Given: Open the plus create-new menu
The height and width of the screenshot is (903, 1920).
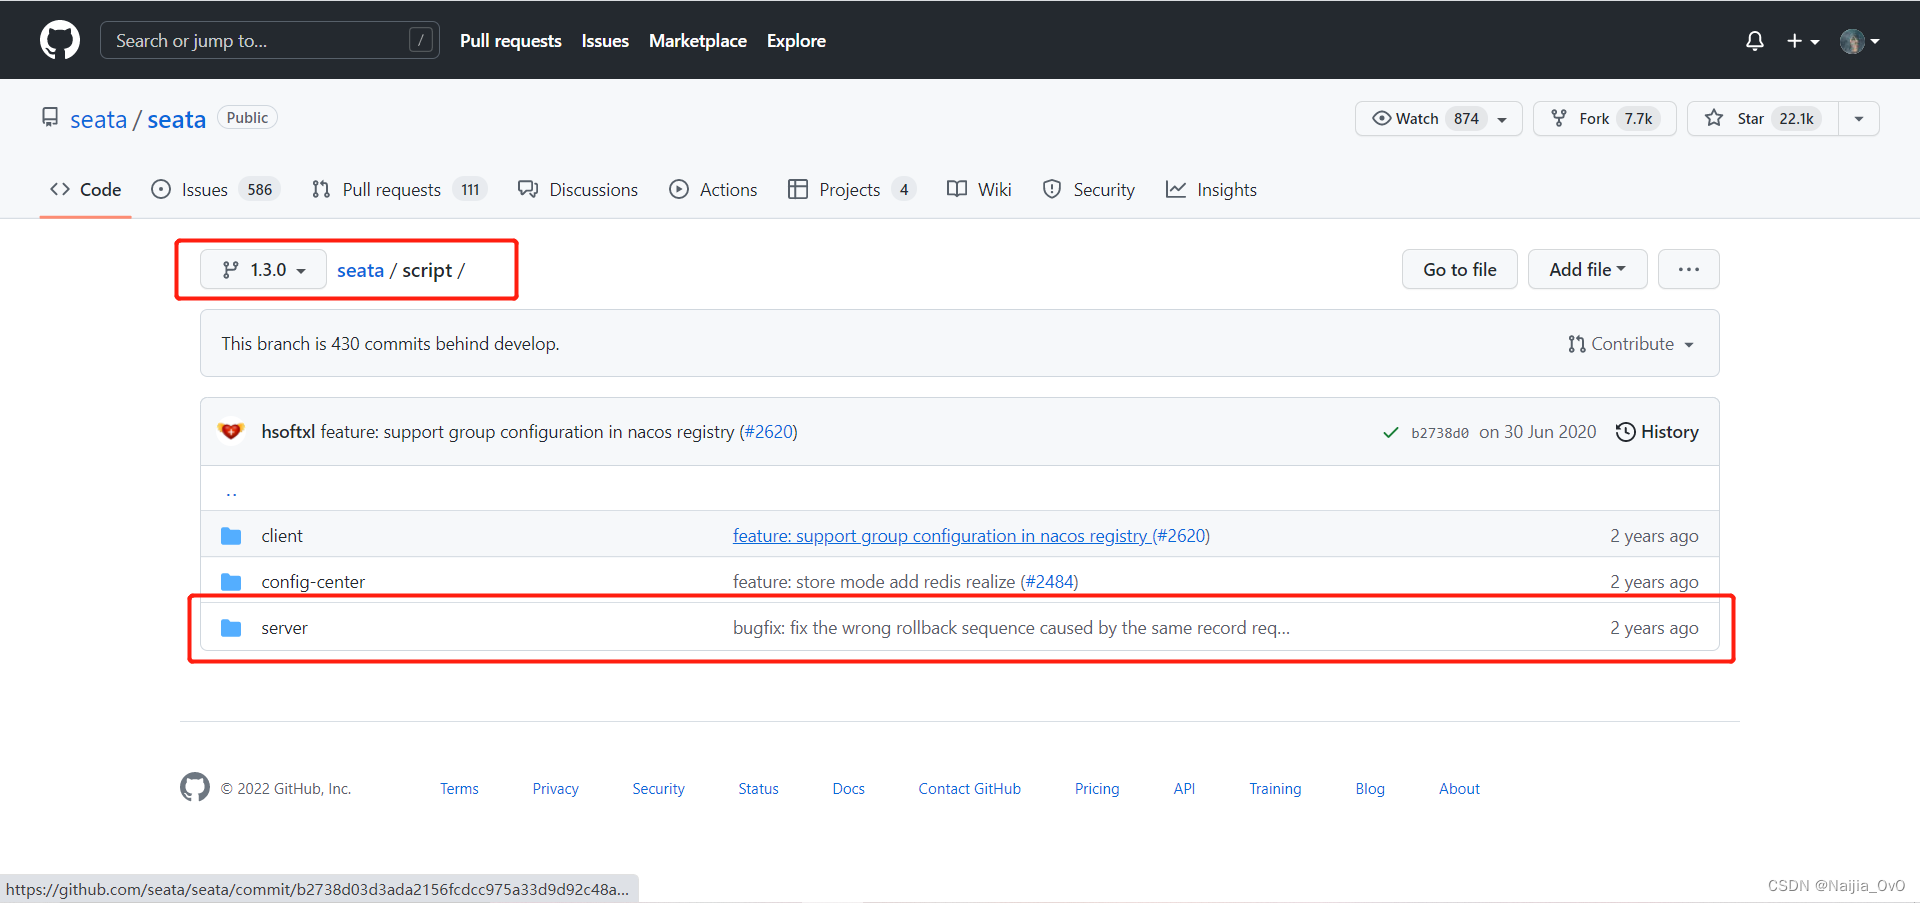Looking at the screenshot, I should (x=1803, y=41).
